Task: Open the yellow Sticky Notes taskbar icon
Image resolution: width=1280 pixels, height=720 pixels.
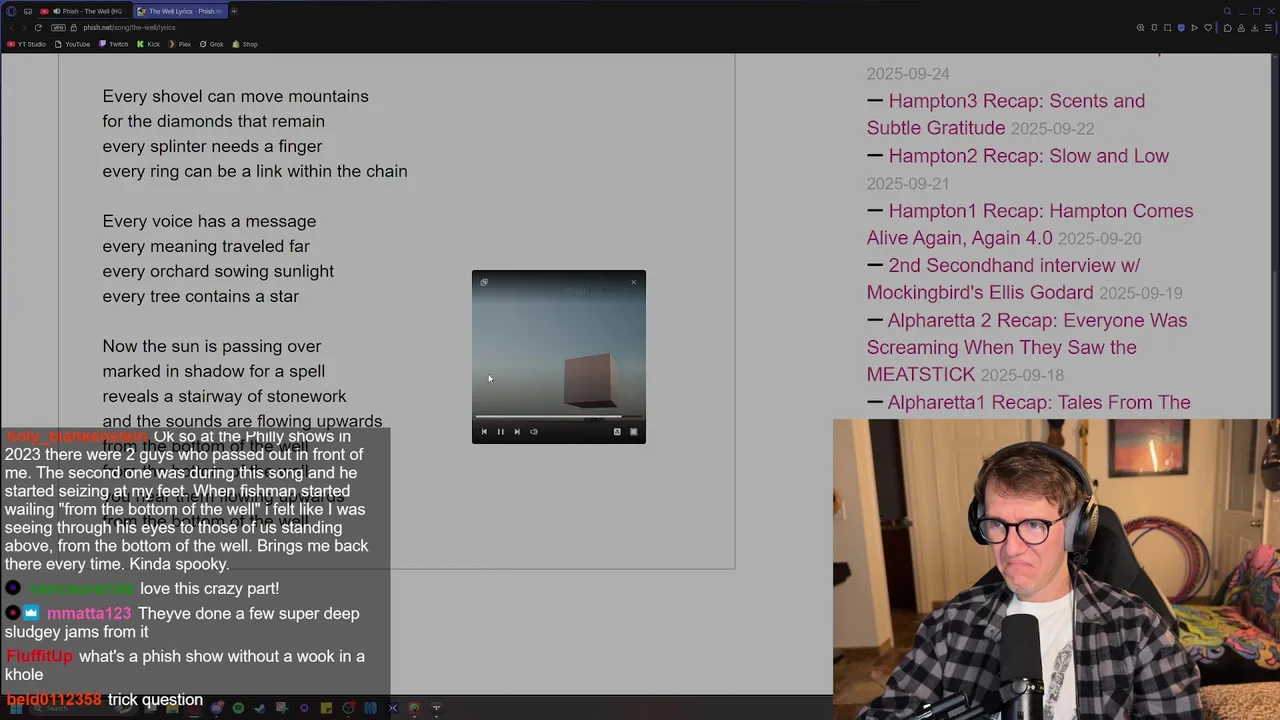Action: [x=326, y=708]
